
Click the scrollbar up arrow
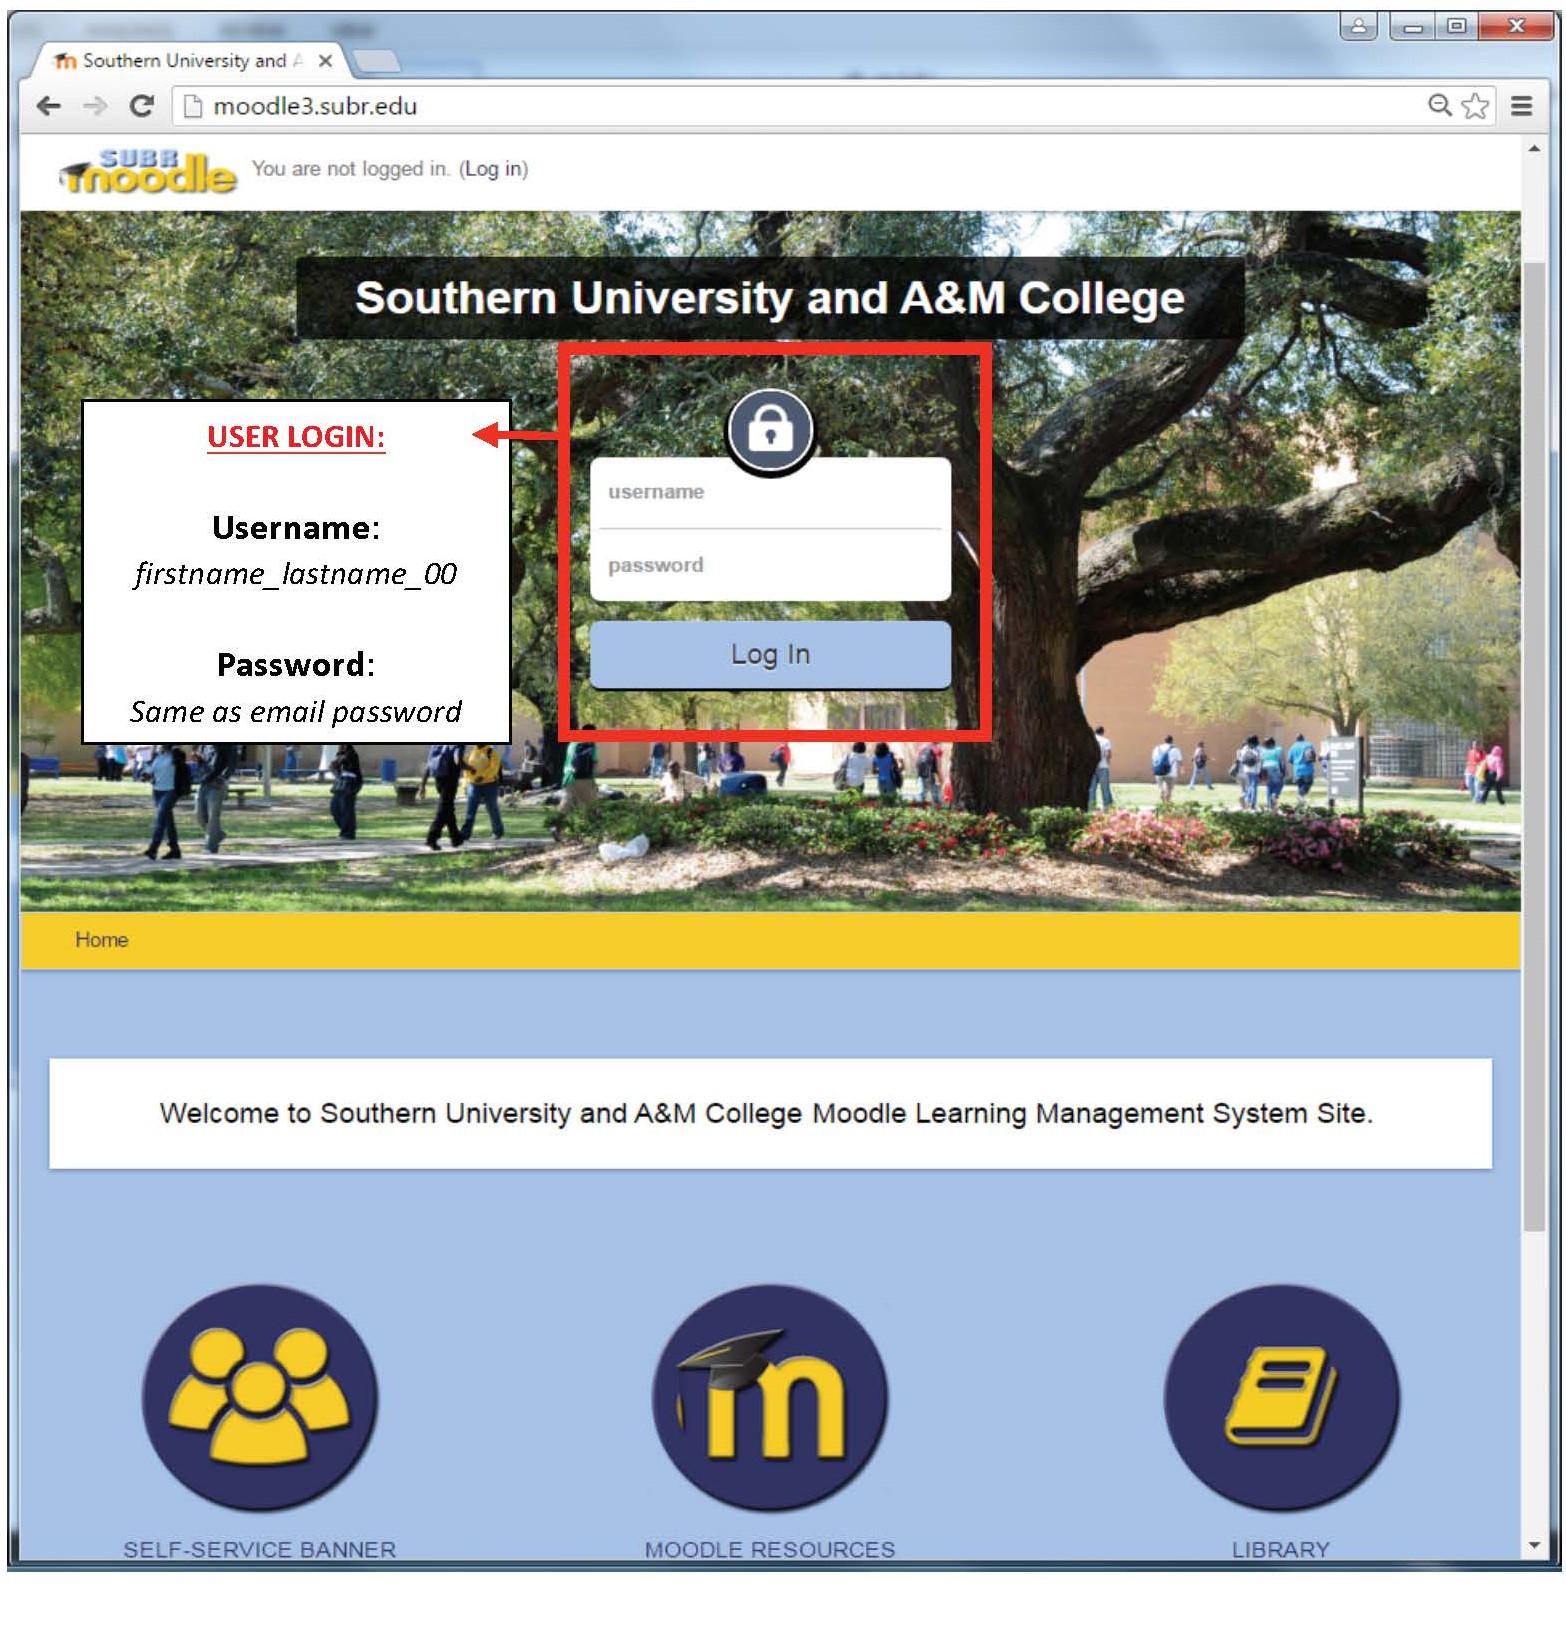[1534, 148]
